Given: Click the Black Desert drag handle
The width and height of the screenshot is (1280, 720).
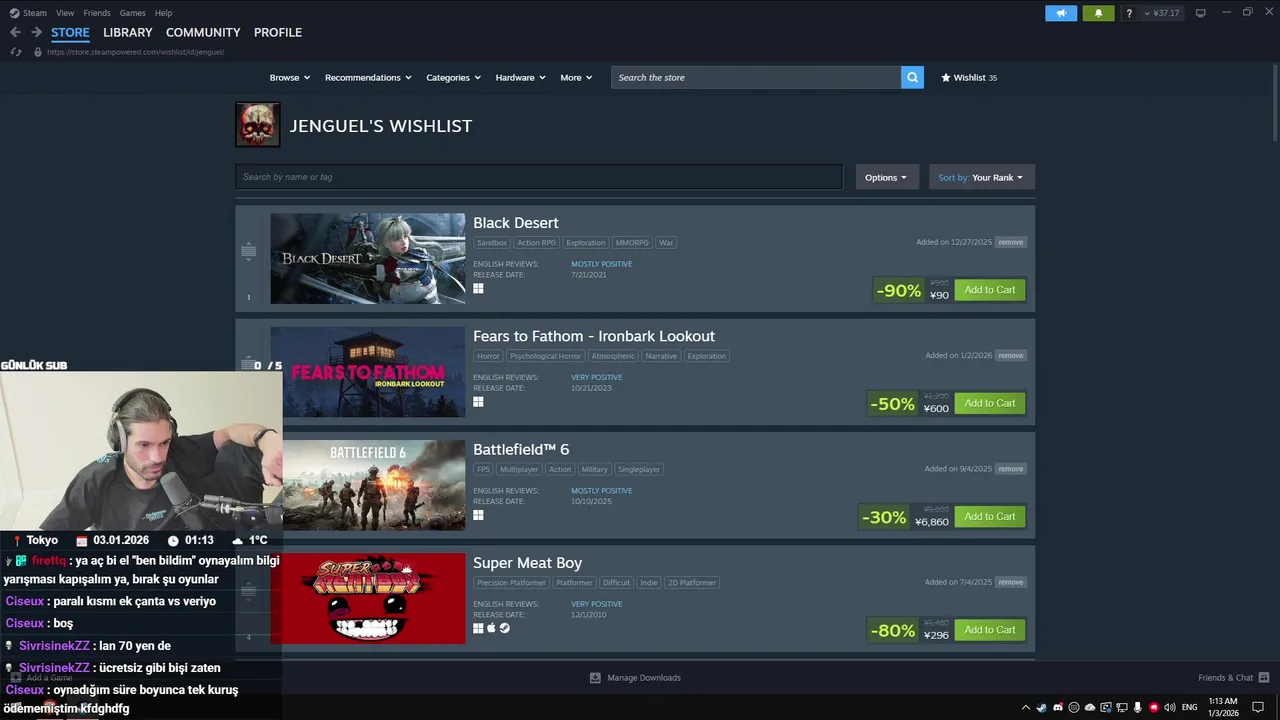Looking at the screenshot, I should (249, 252).
